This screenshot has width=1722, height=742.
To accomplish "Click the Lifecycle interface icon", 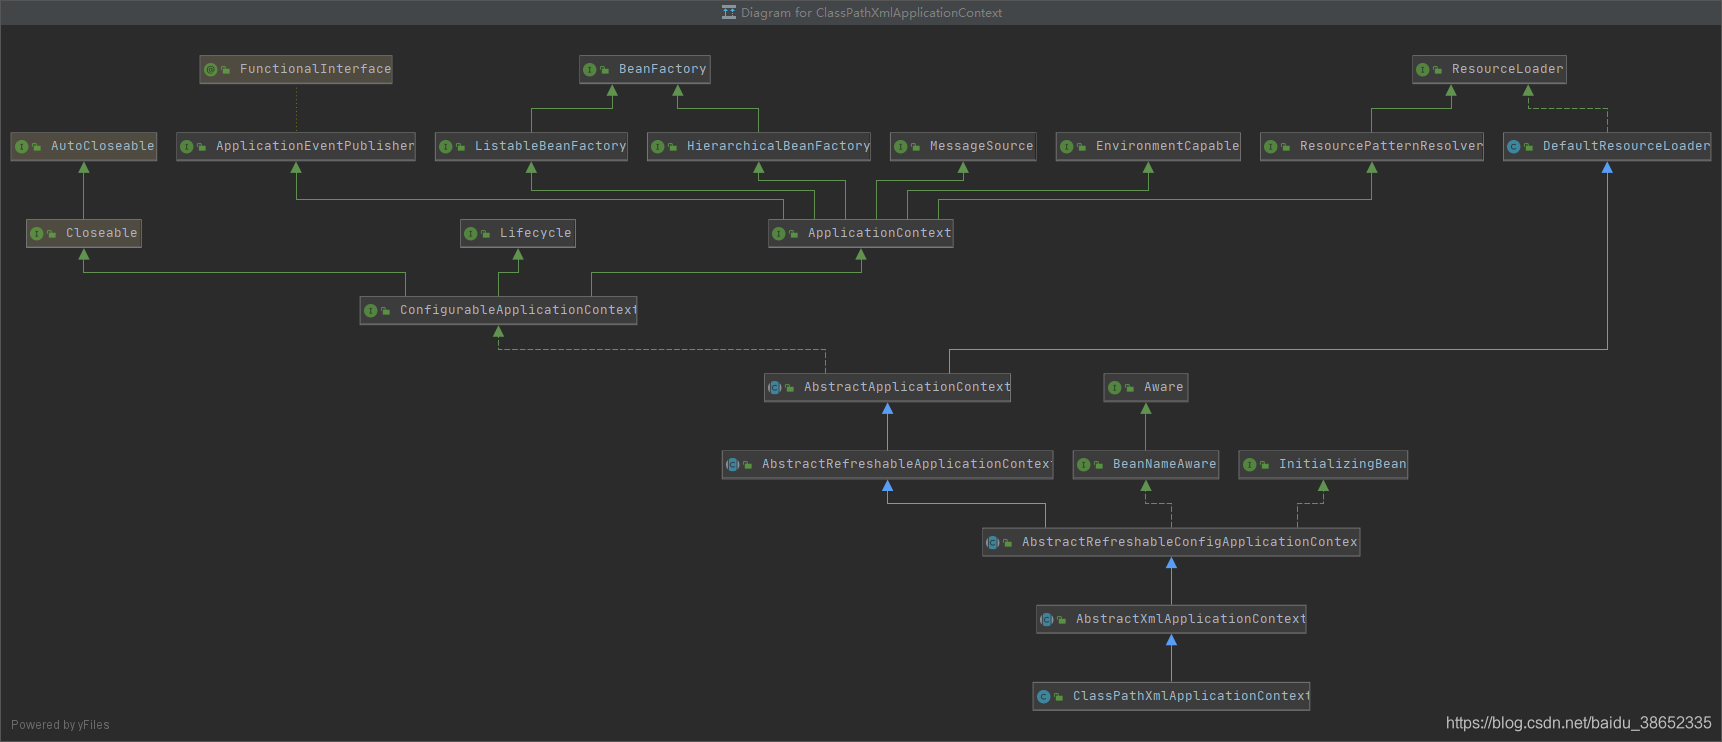I will pos(471,234).
